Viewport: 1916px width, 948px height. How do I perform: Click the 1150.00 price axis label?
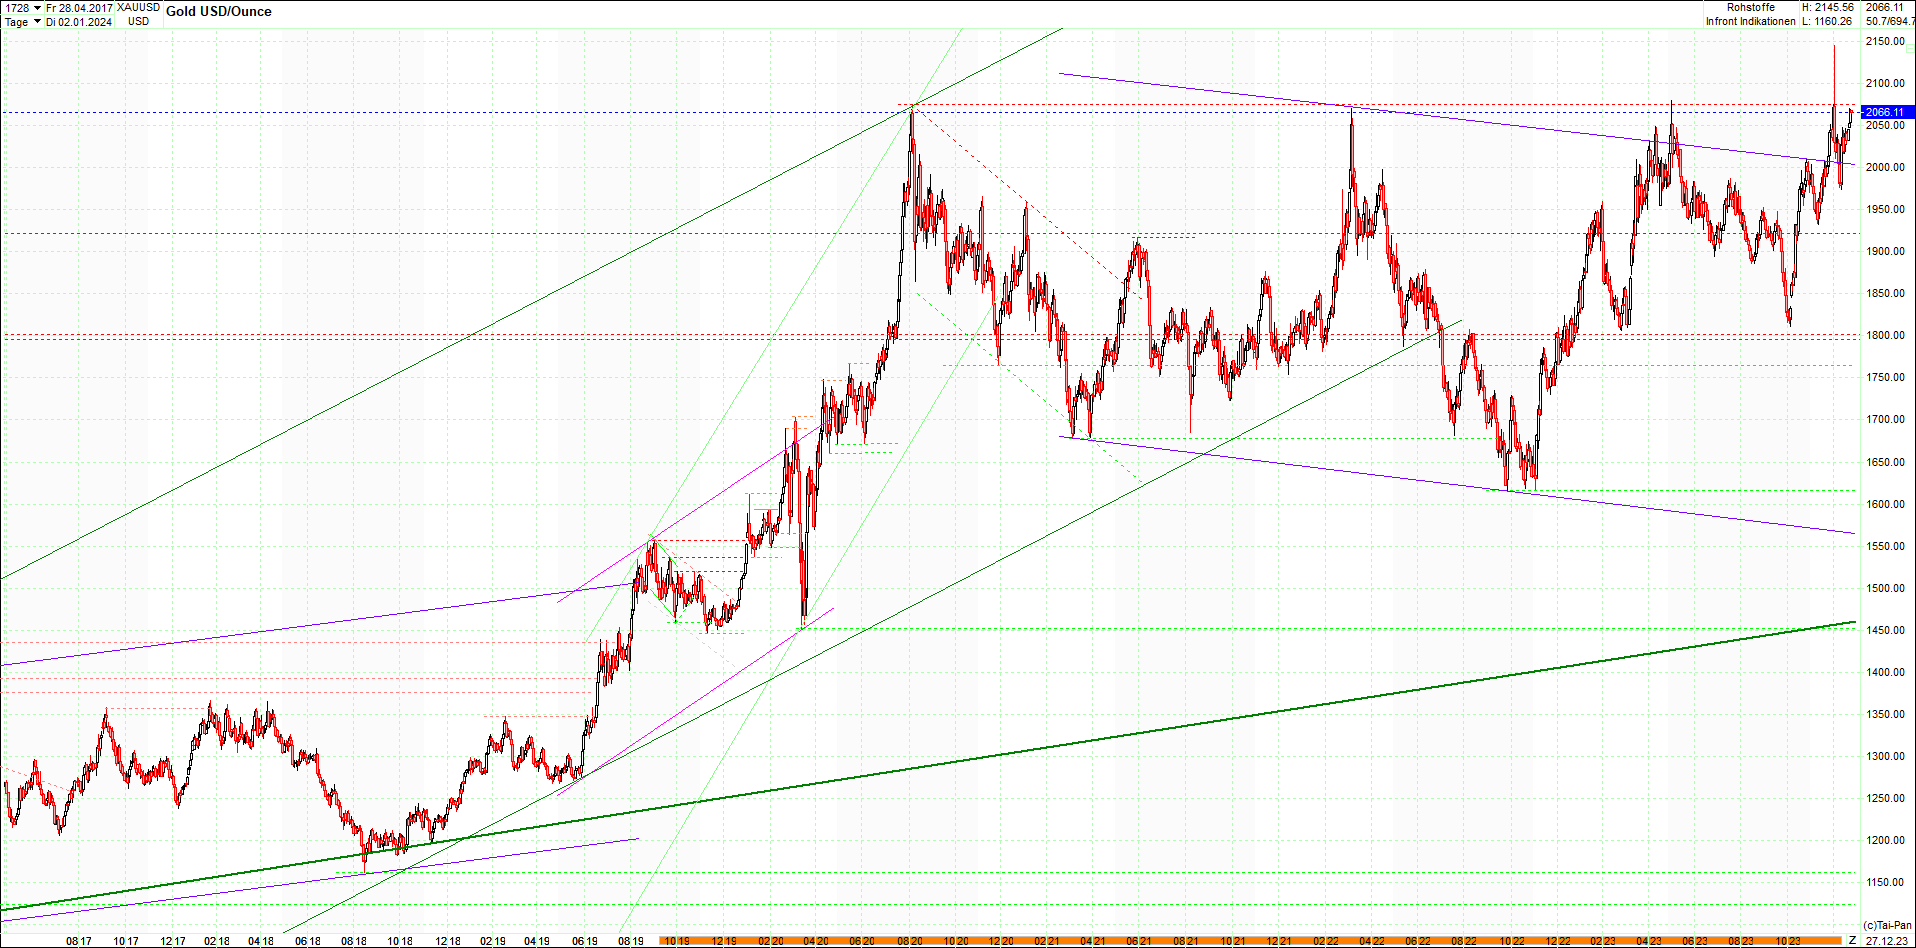(x=1885, y=882)
